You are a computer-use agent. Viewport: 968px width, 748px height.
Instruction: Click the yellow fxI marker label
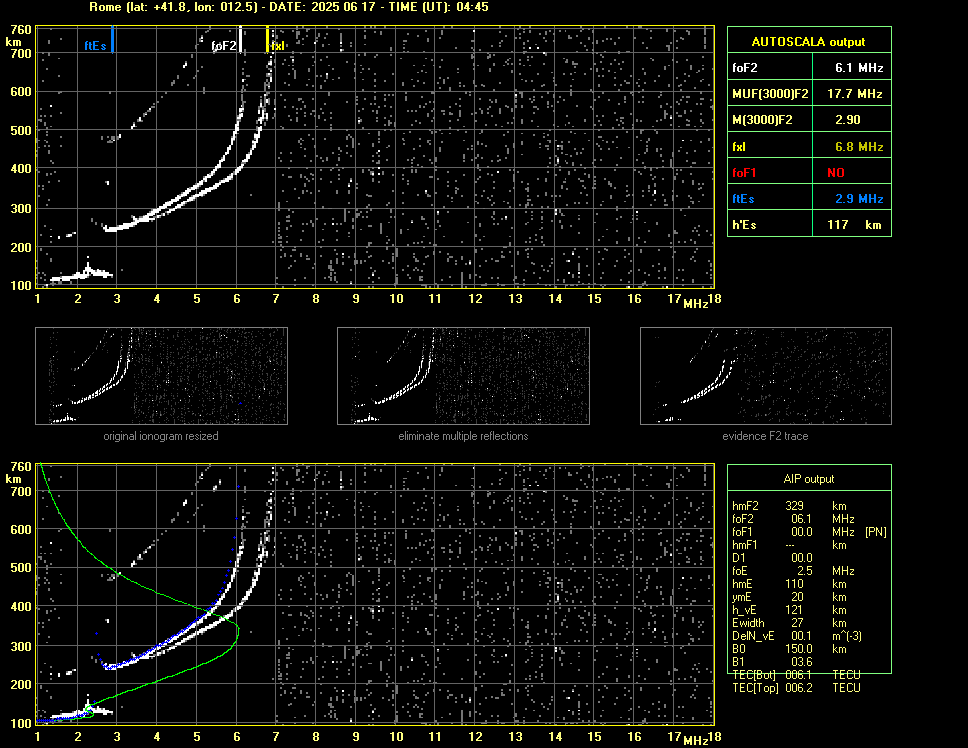pyautogui.click(x=277, y=46)
